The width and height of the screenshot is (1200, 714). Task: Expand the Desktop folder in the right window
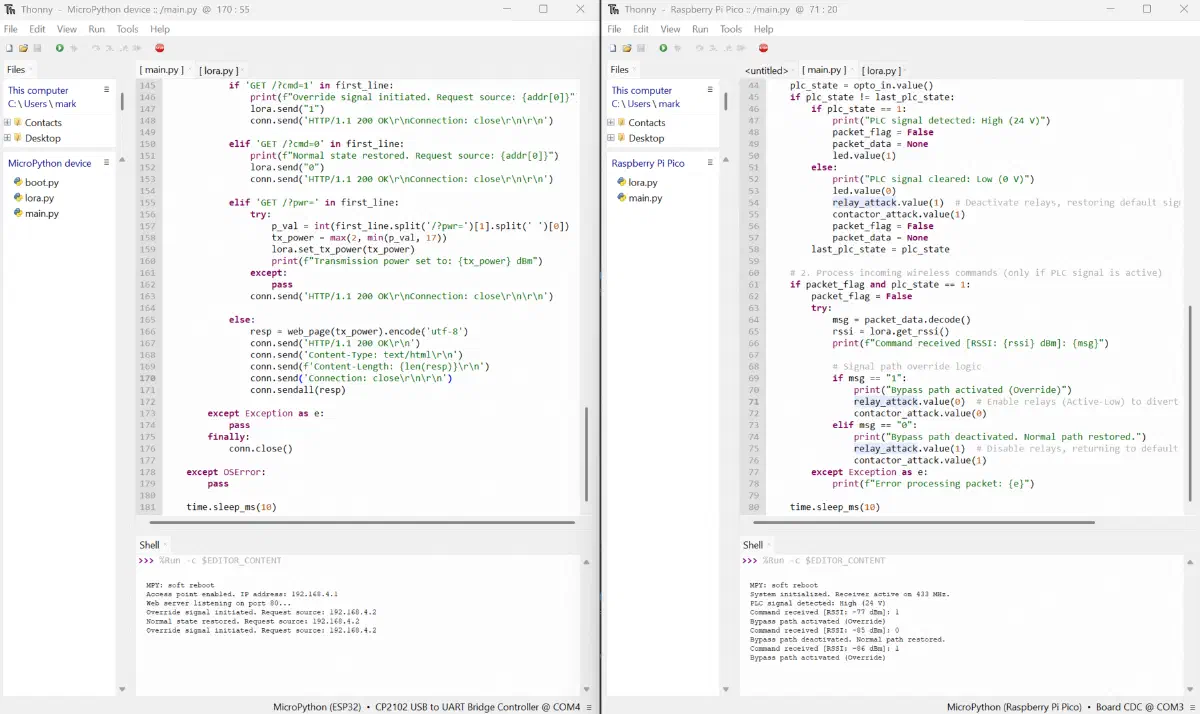click(x=611, y=138)
